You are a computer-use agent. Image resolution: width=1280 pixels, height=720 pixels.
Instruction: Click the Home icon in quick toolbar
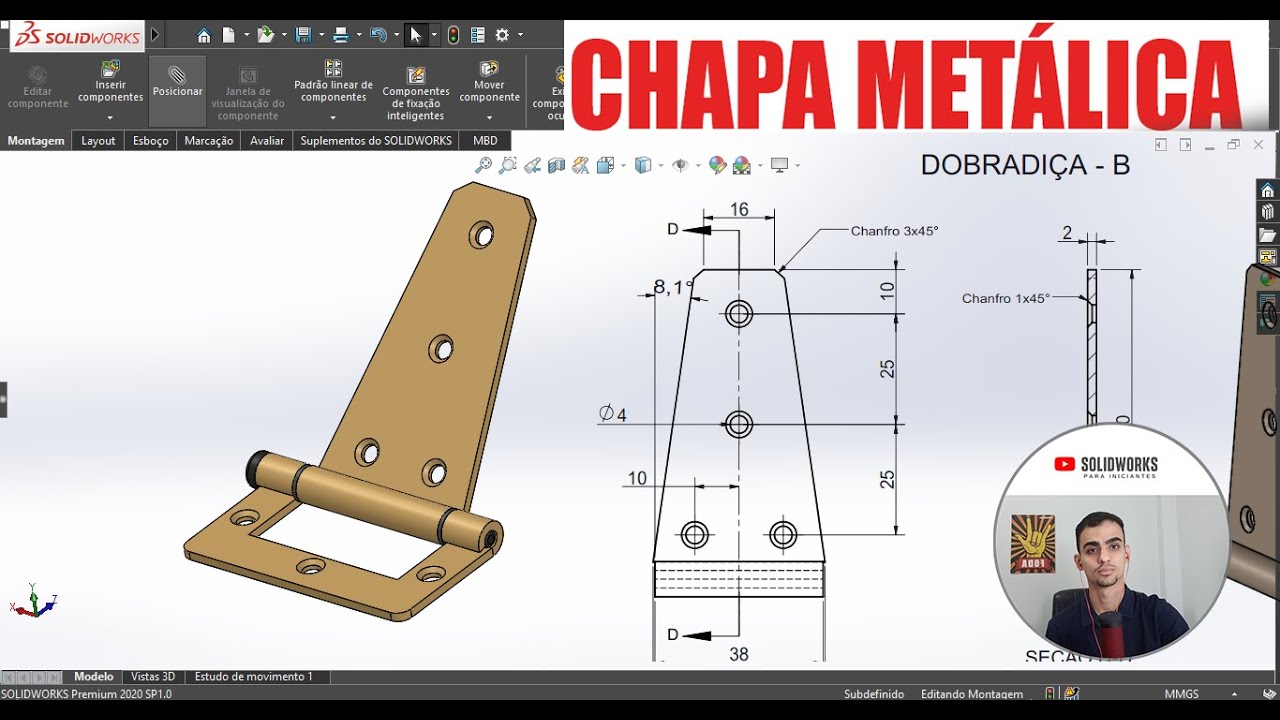pos(204,35)
